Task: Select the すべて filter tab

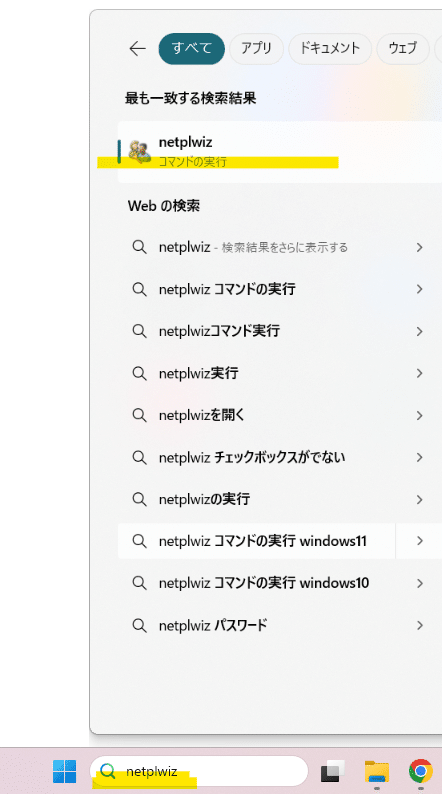Action: (x=191, y=49)
